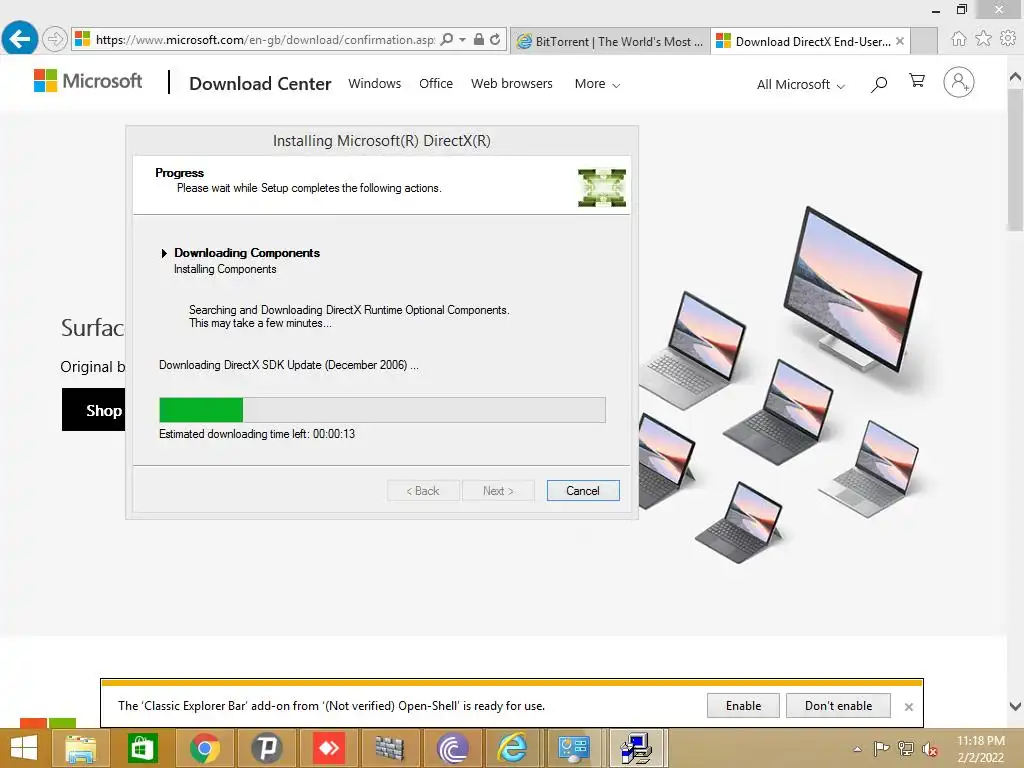1024x768 pixels.
Task: Enable the Classic Explorer Bar add-on
Action: point(743,706)
